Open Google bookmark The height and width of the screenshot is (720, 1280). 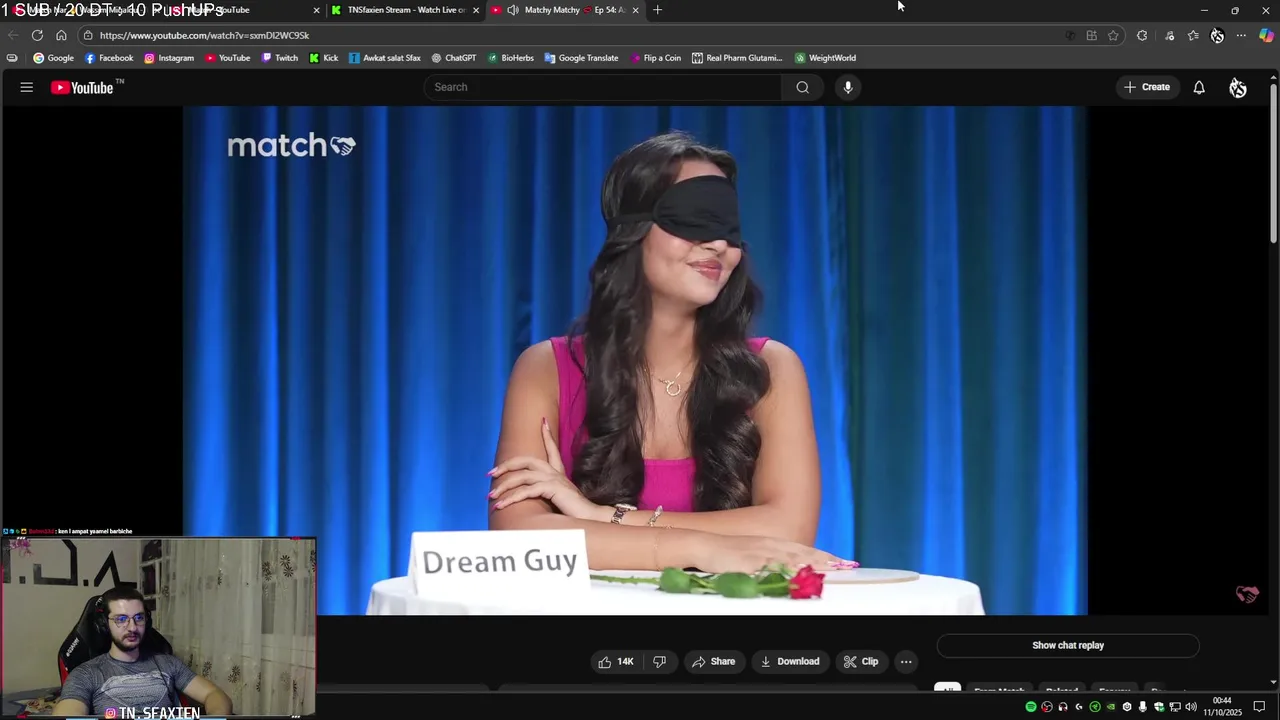[x=53, y=58]
